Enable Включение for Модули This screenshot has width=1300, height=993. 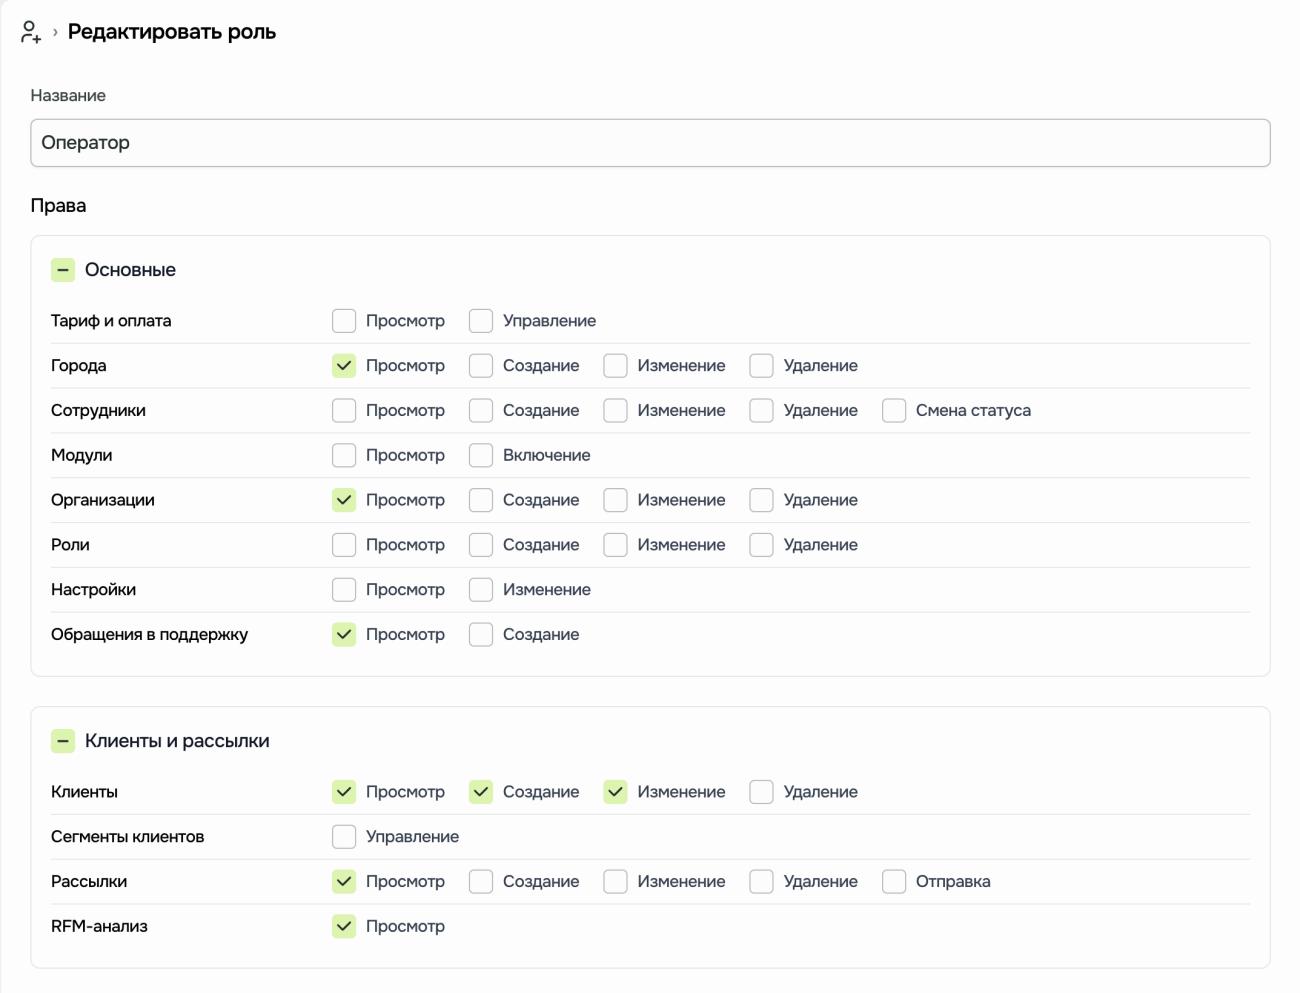481,455
